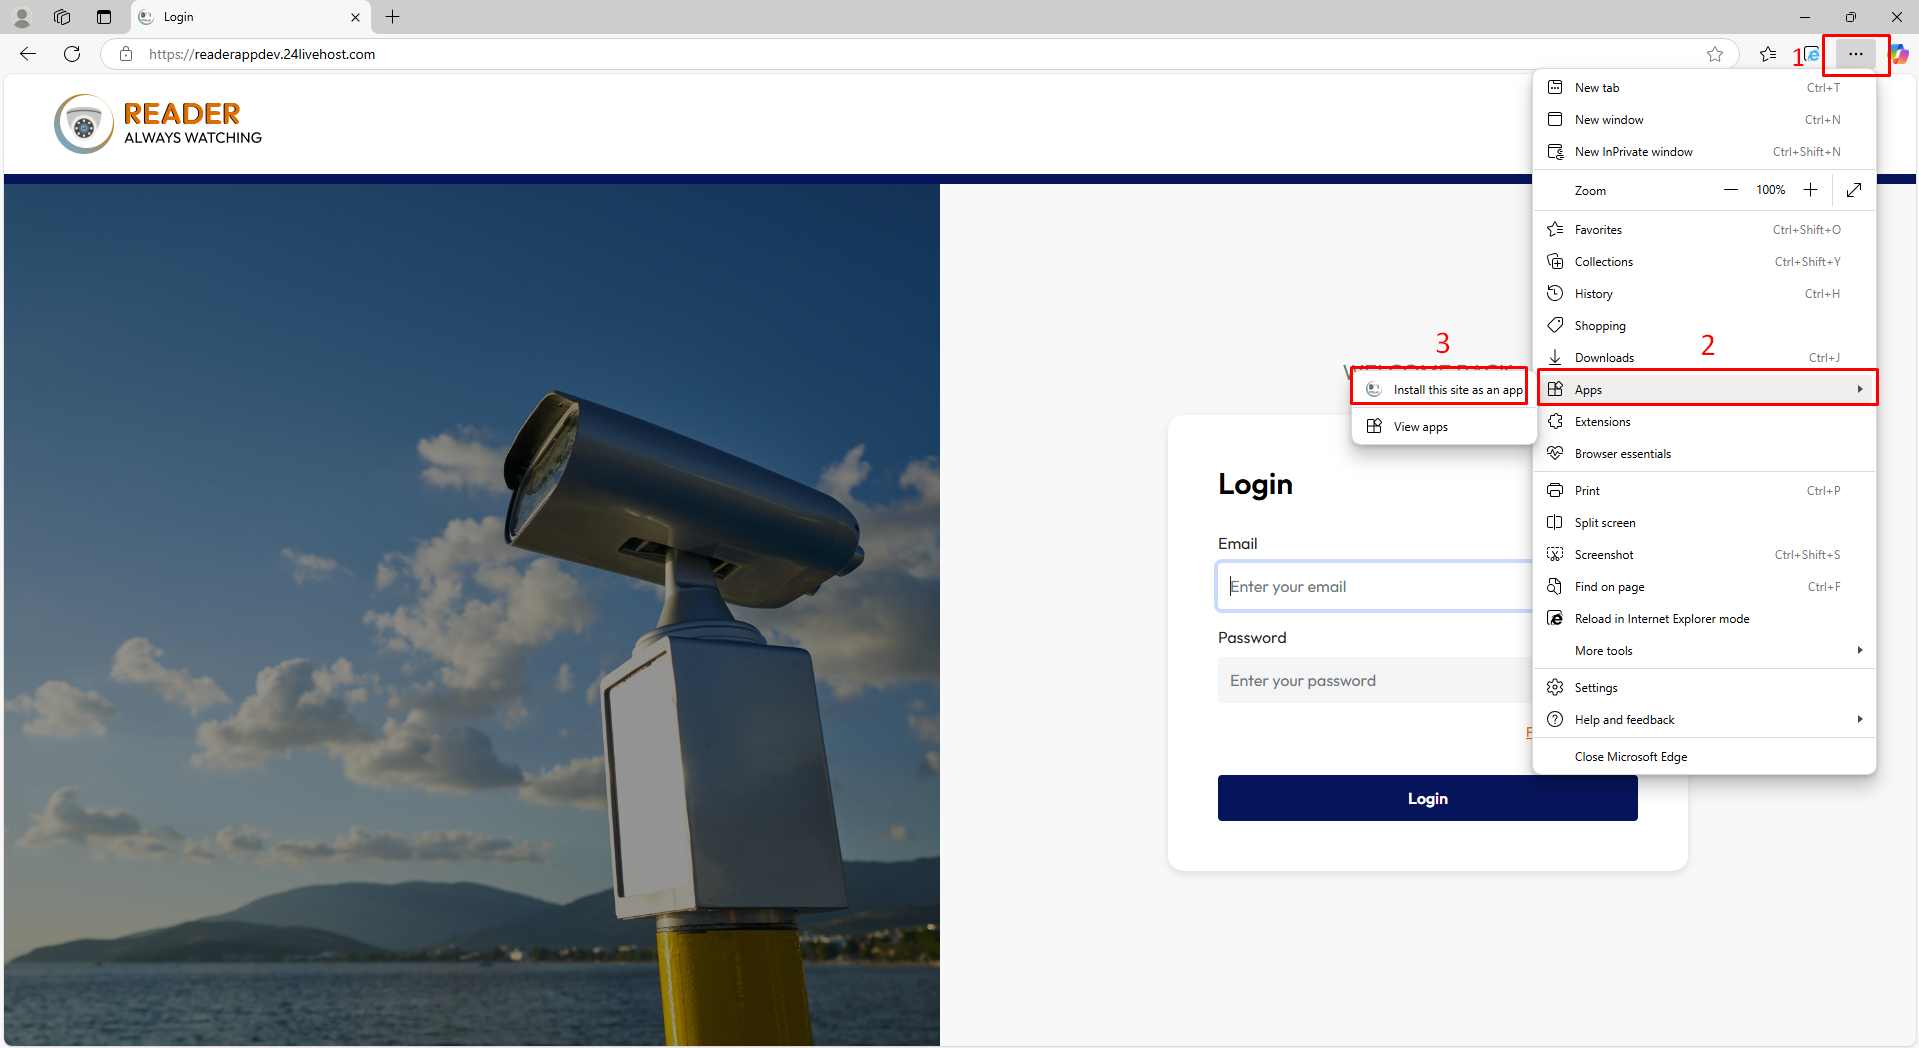
Task: Select New tab menu entry
Action: point(1704,88)
